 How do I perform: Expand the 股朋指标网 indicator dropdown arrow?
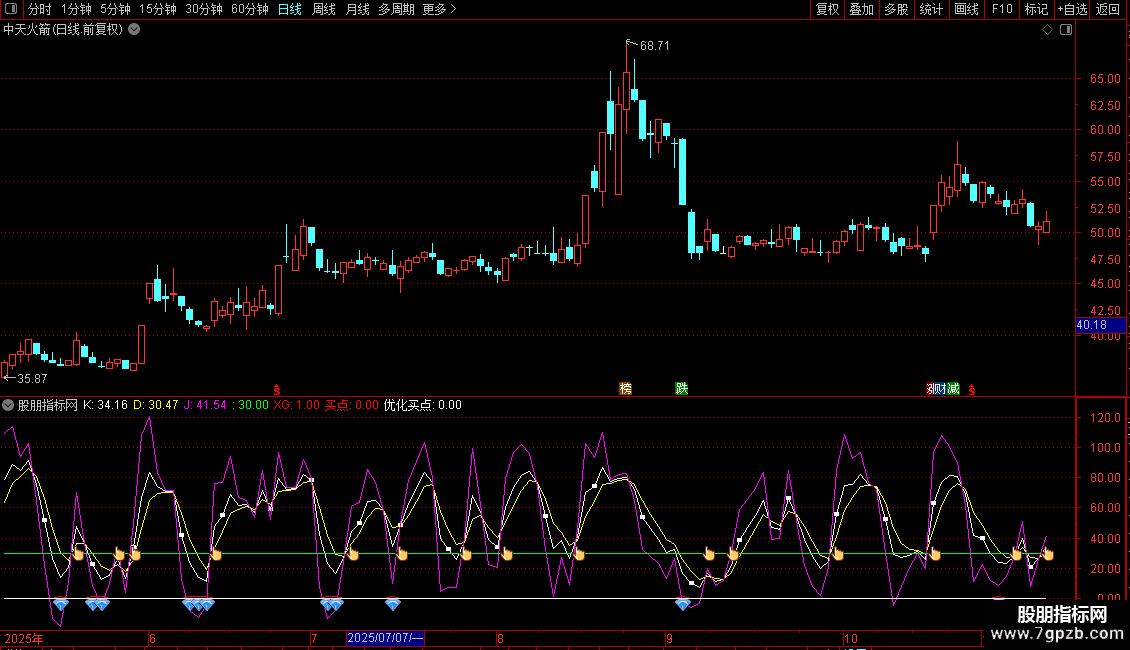point(9,405)
